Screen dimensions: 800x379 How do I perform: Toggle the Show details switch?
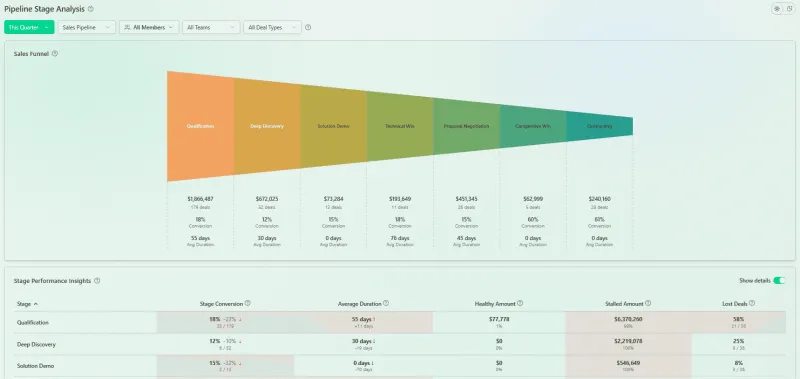point(779,281)
